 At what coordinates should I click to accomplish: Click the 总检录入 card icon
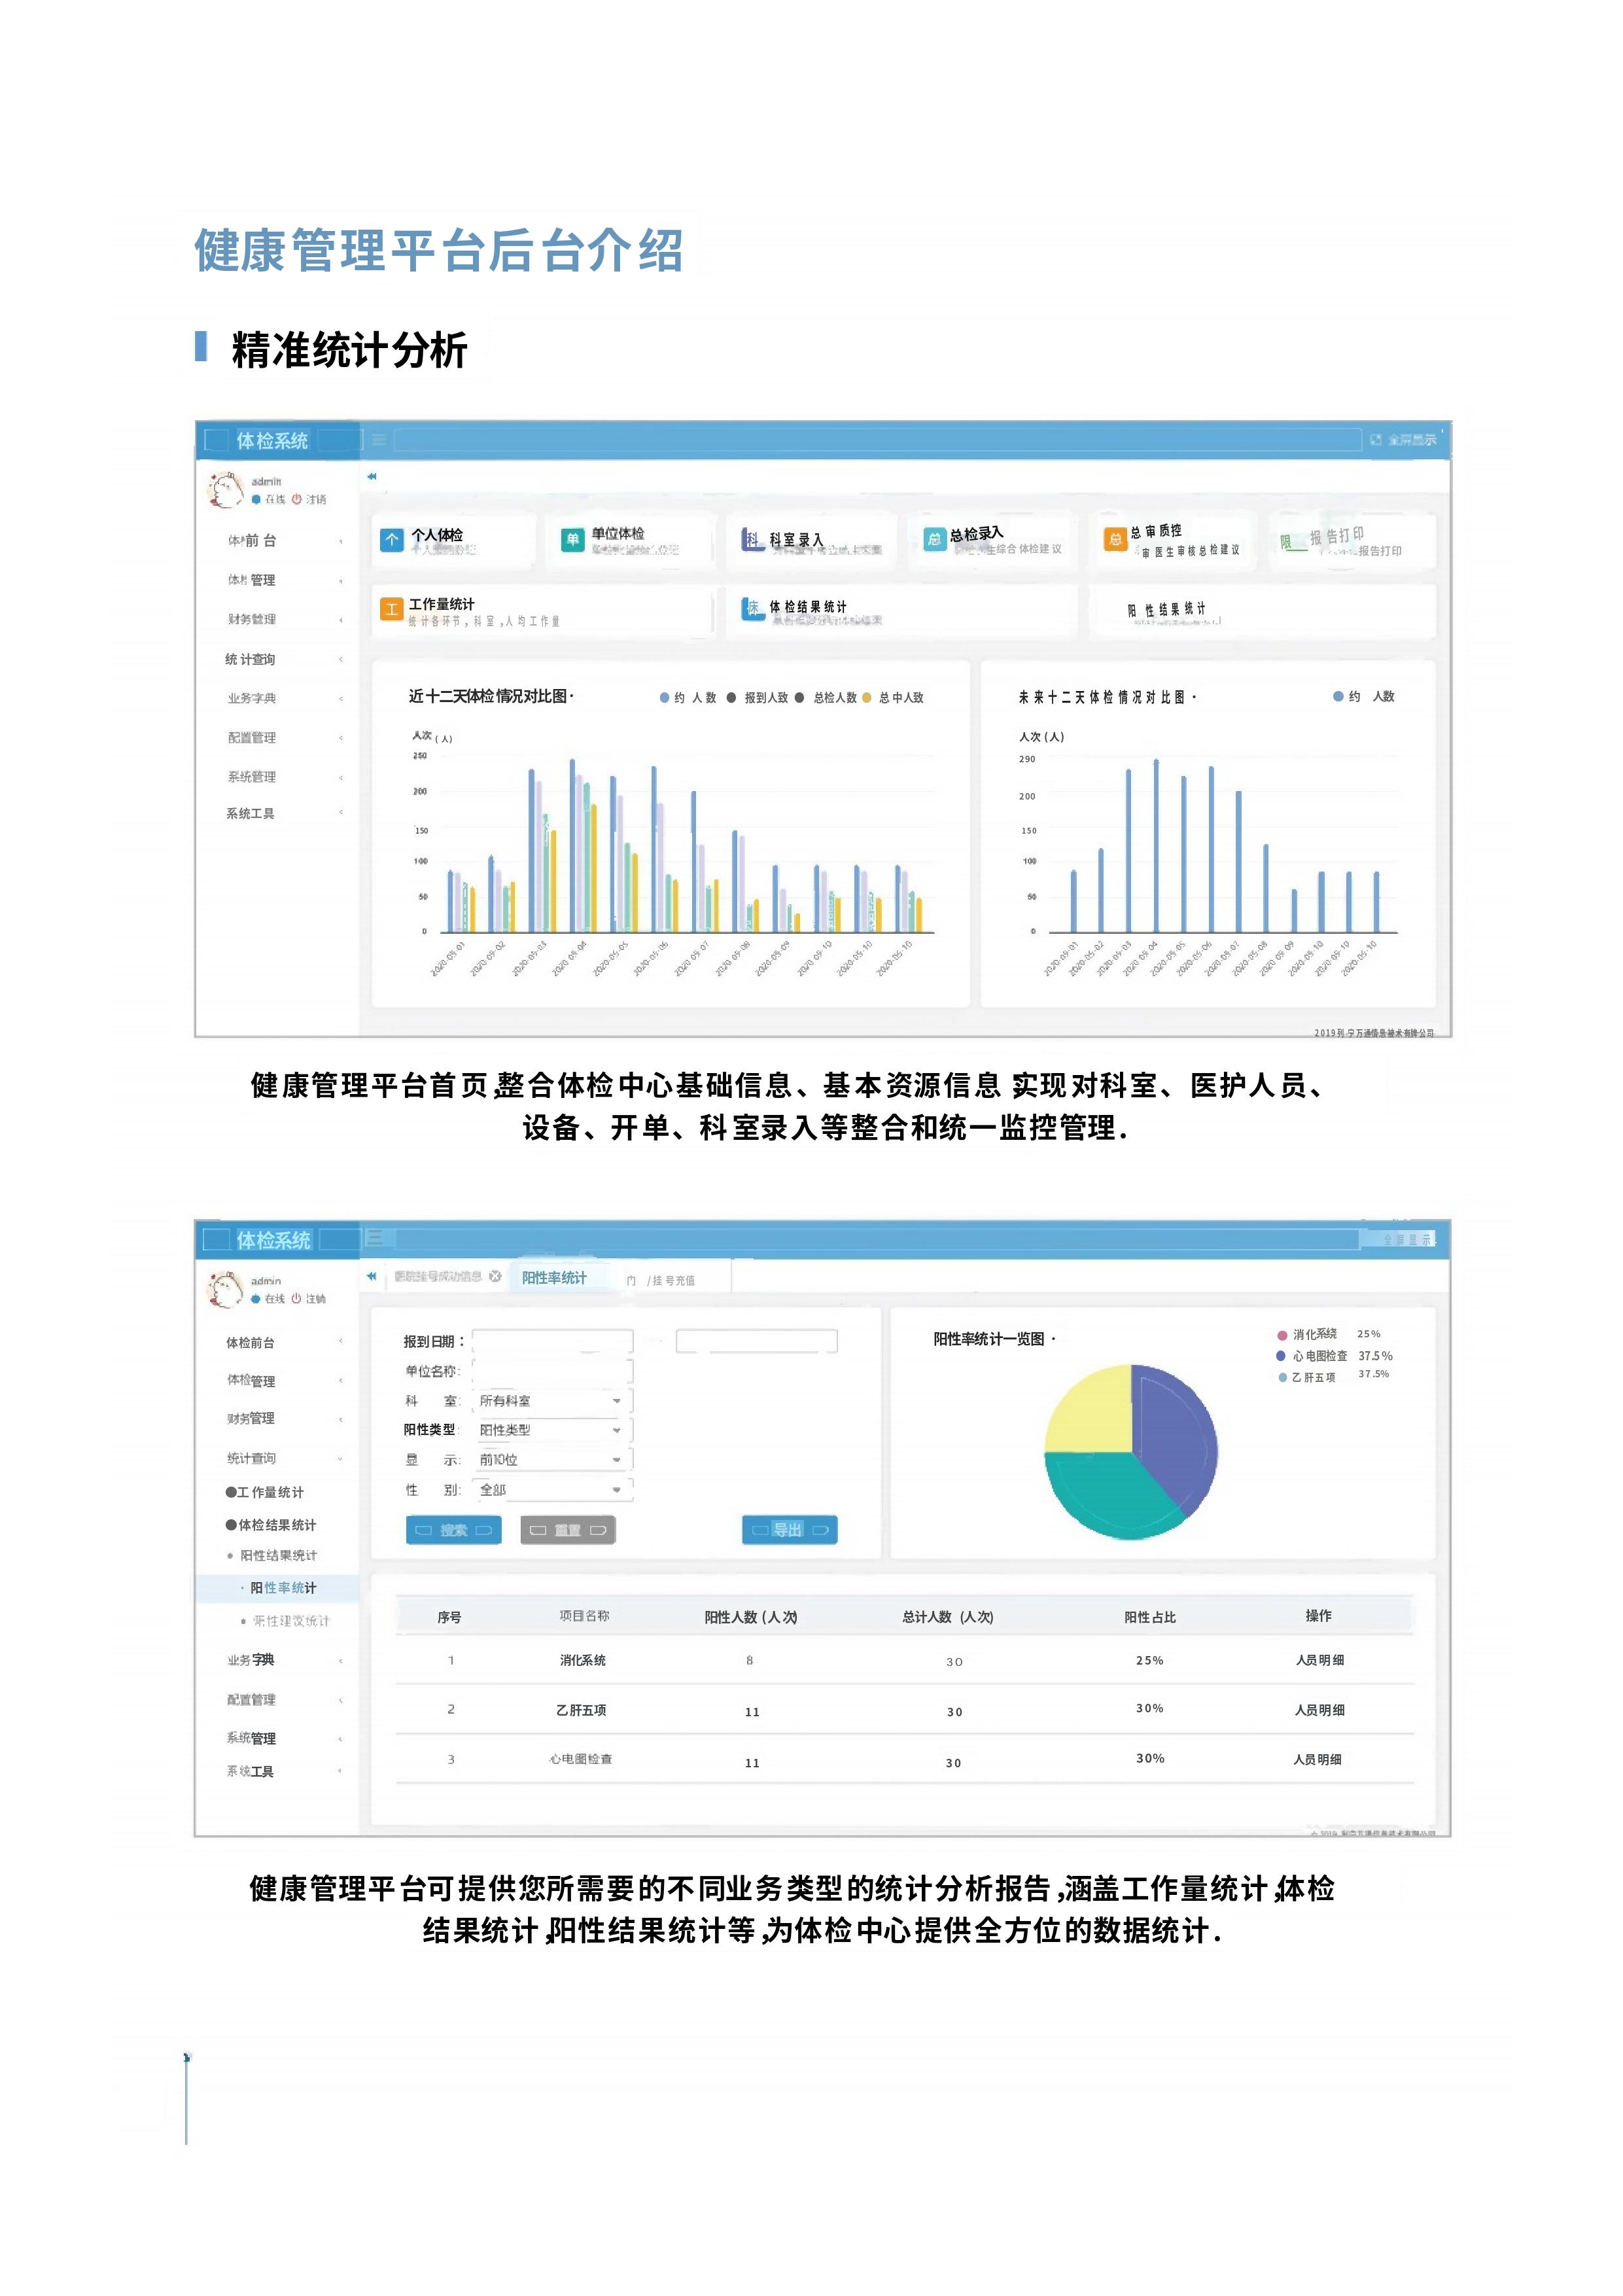[934, 539]
